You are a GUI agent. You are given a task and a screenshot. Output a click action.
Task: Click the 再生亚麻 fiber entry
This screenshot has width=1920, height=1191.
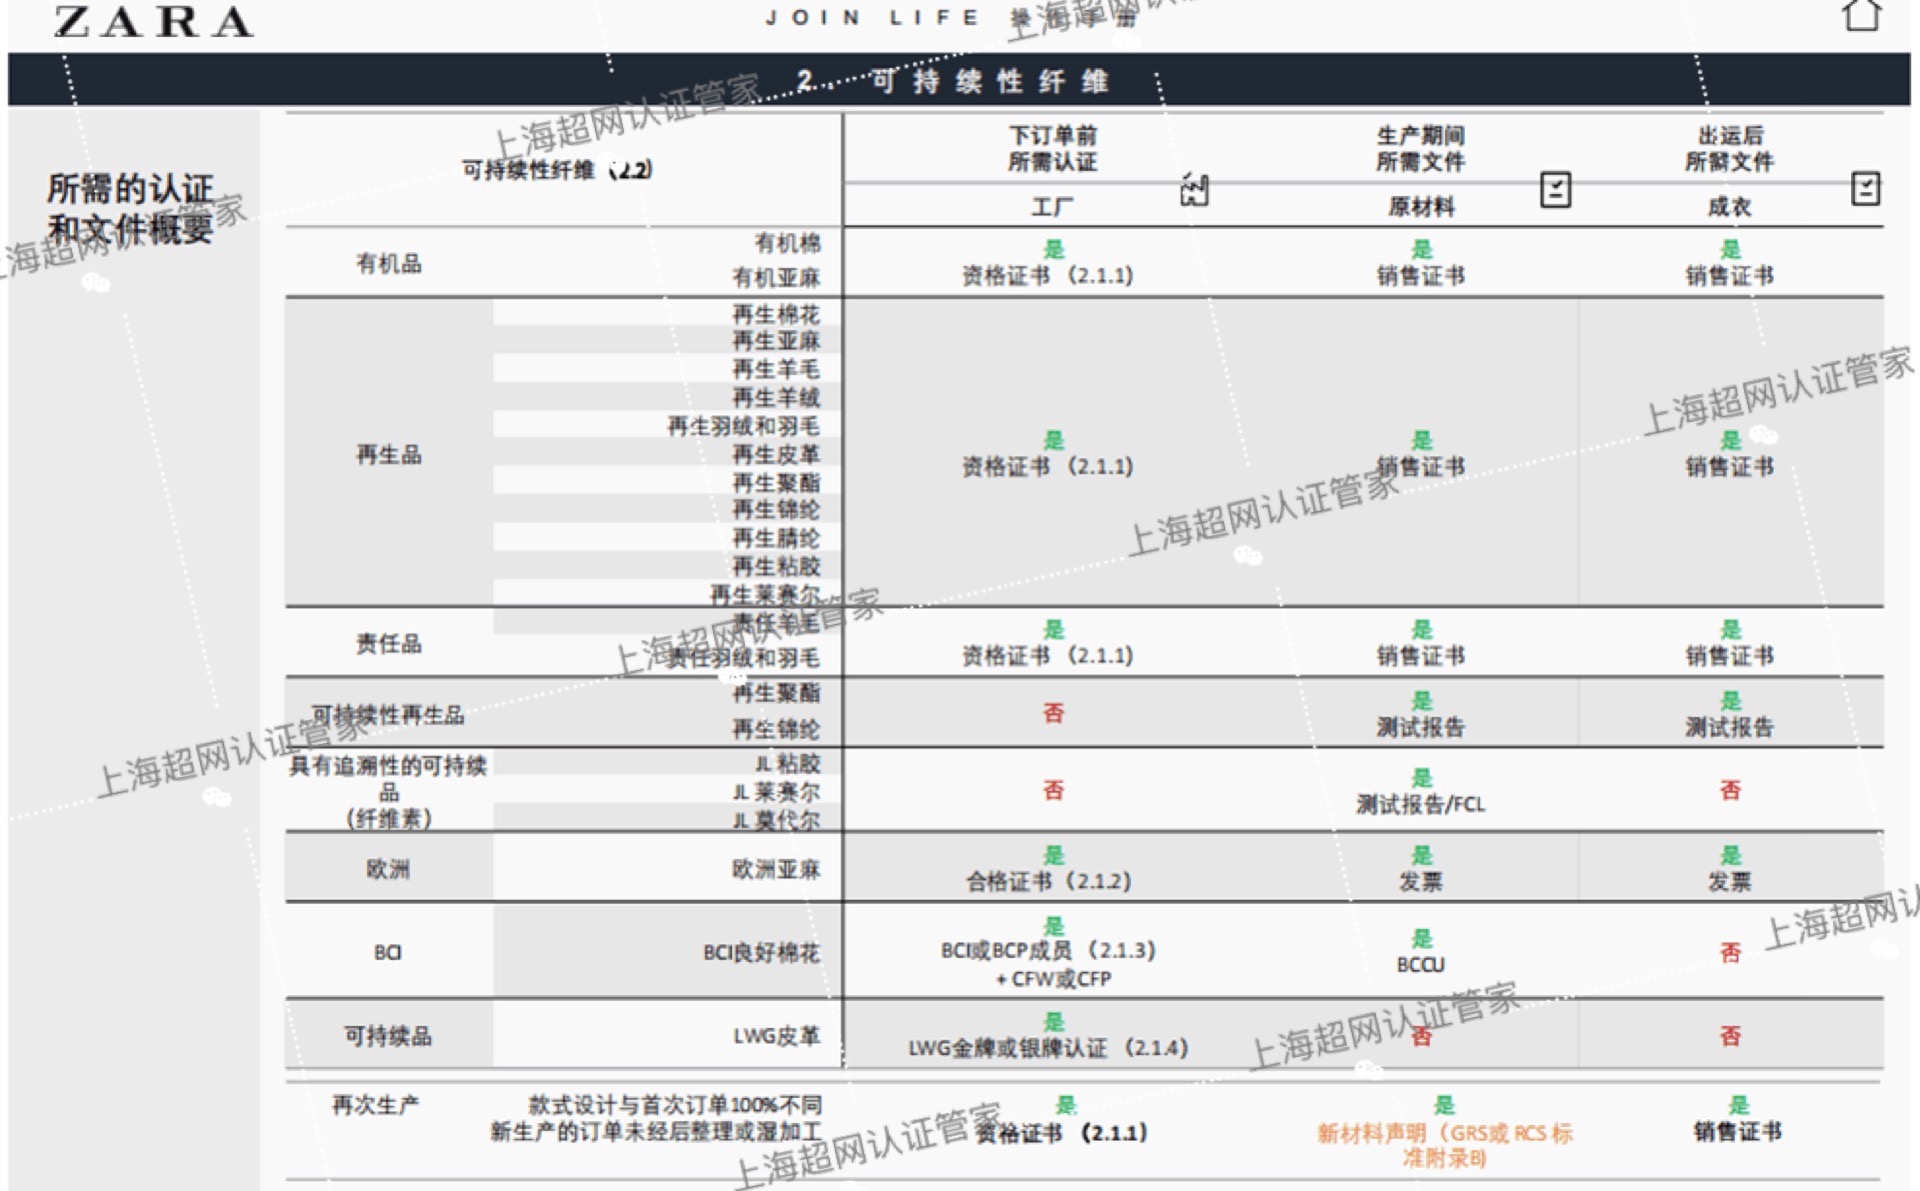pyautogui.click(x=776, y=341)
